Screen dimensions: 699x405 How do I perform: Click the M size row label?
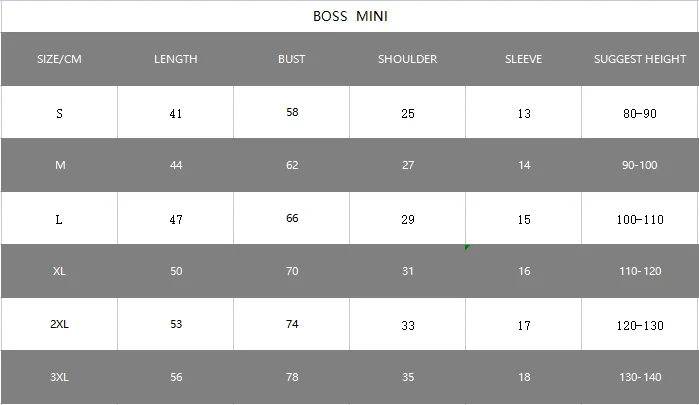[x=59, y=165]
